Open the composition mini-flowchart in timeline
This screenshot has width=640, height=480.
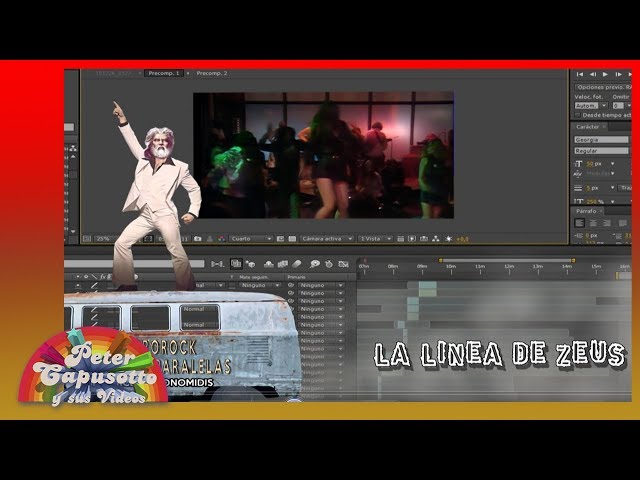coord(218,264)
